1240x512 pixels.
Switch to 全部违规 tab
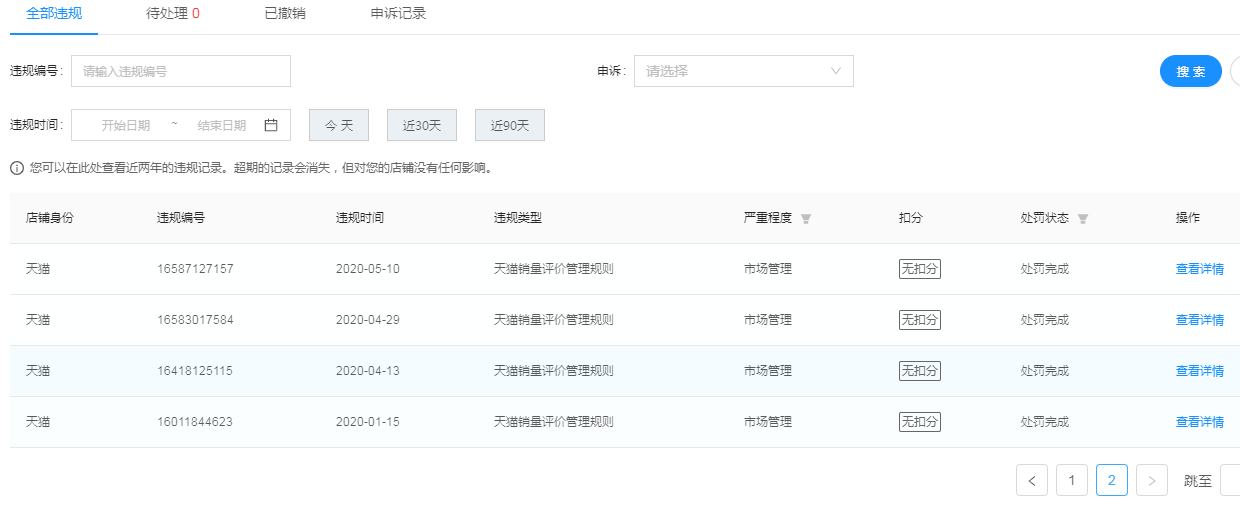click(54, 14)
